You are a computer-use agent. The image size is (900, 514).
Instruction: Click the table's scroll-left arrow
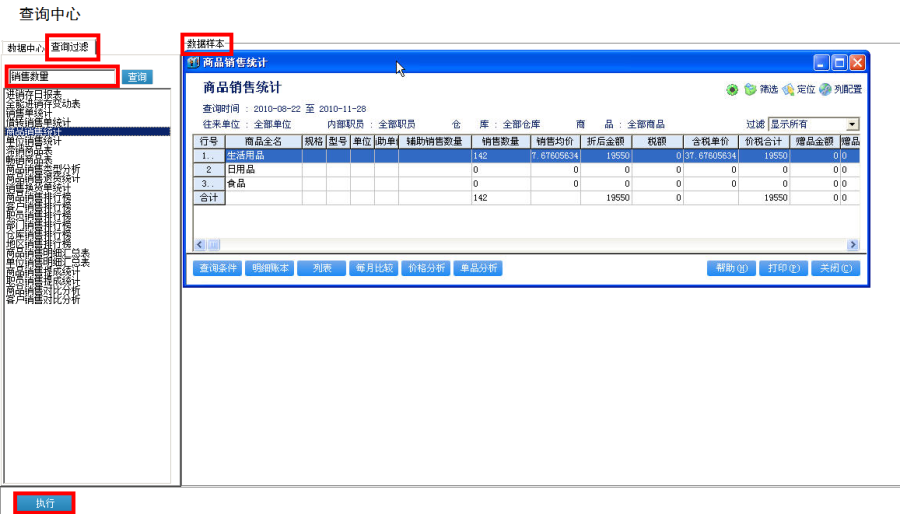click(x=199, y=245)
